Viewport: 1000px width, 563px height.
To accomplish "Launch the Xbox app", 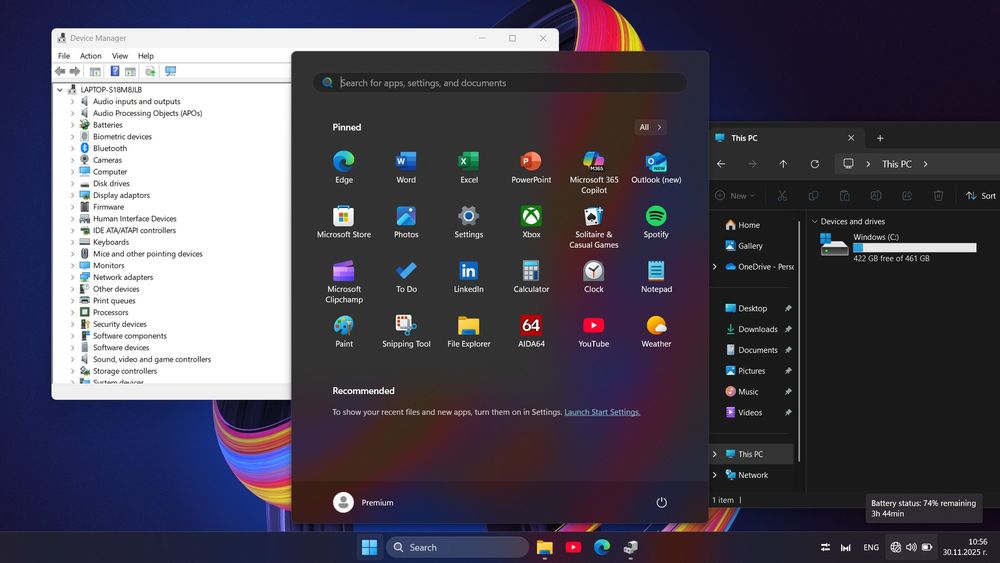I will (x=531, y=222).
